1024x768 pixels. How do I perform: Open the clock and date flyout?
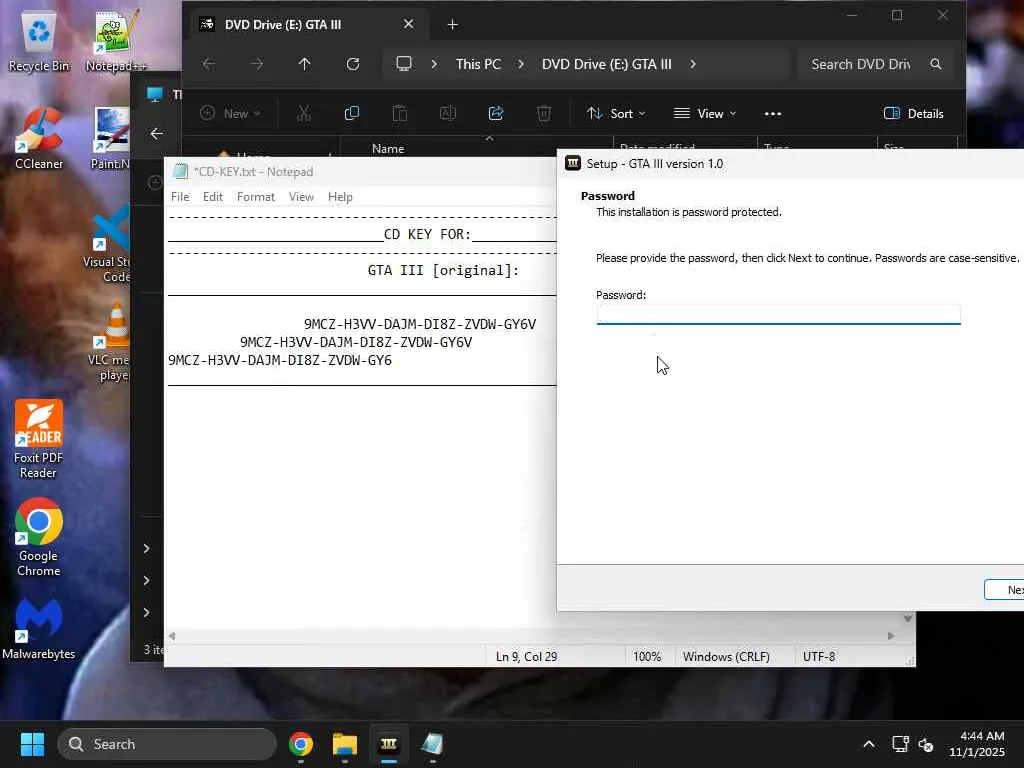pos(977,744)
